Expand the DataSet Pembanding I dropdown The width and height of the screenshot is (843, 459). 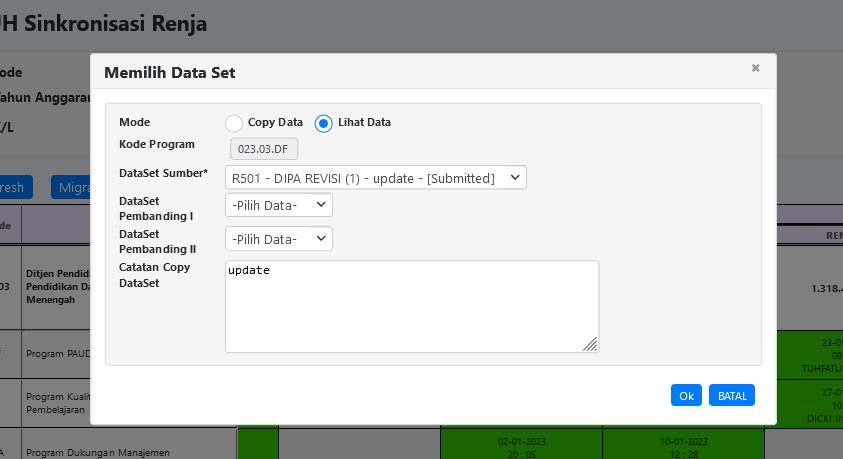tap(278, 205)
